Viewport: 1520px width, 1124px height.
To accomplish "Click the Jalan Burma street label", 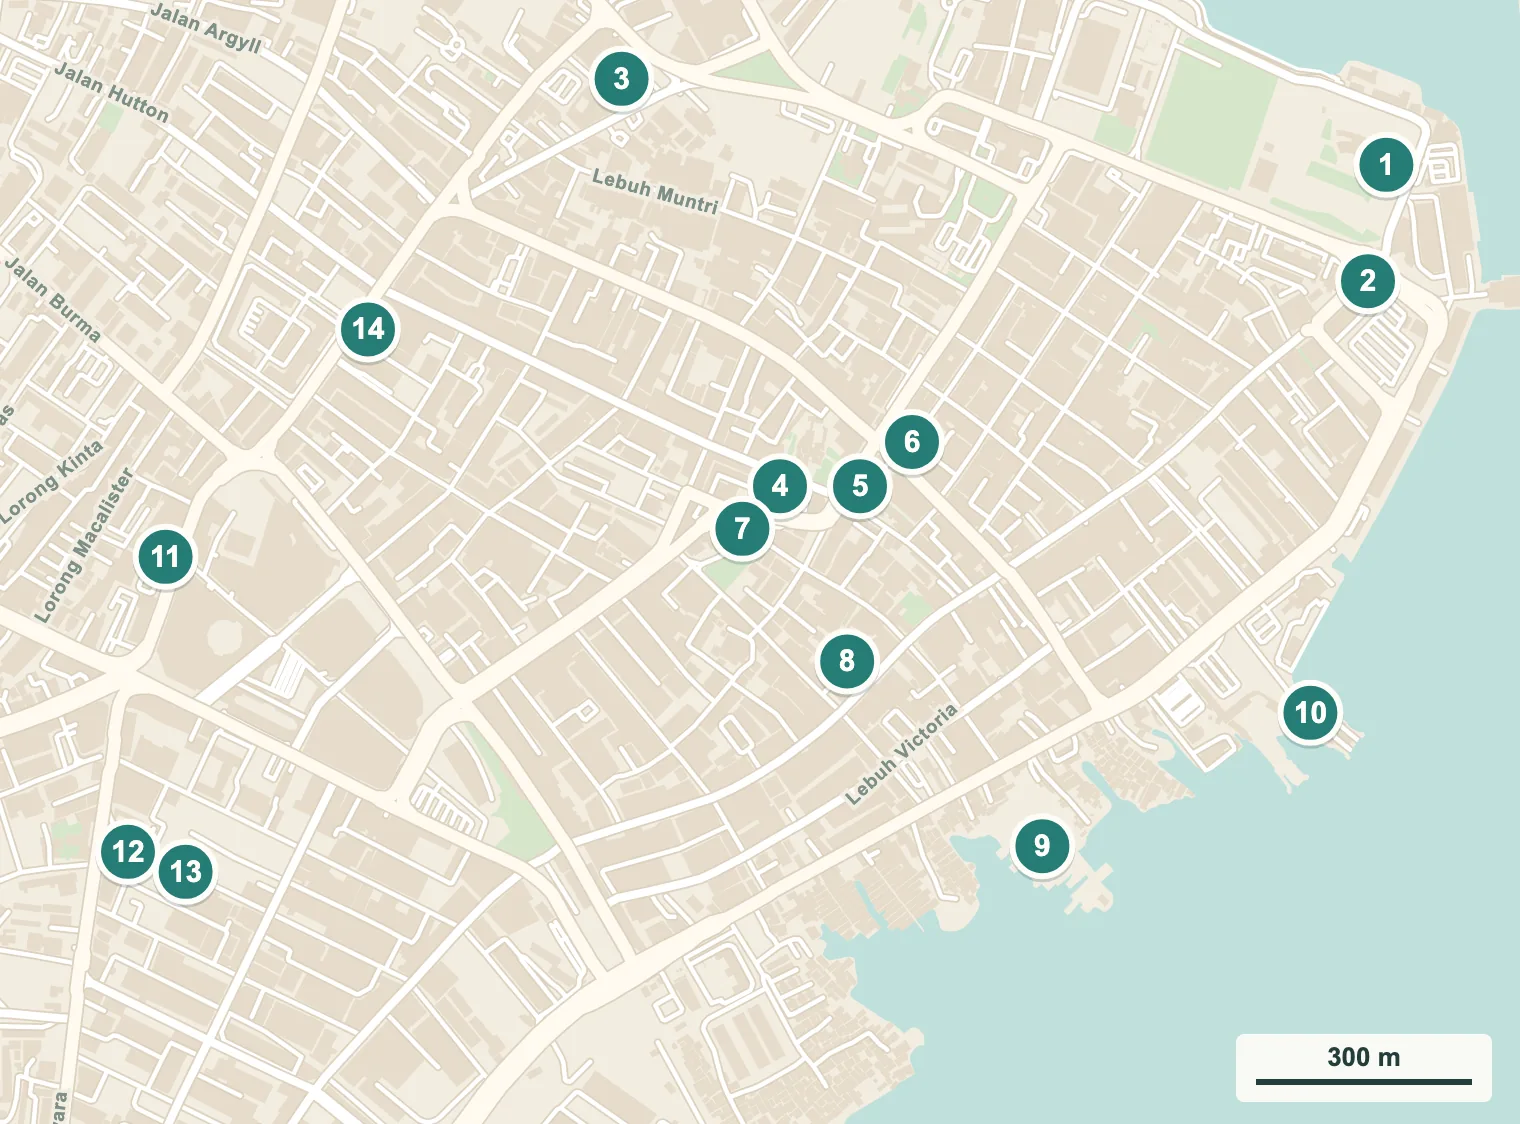I will click(x=53, y=299).
